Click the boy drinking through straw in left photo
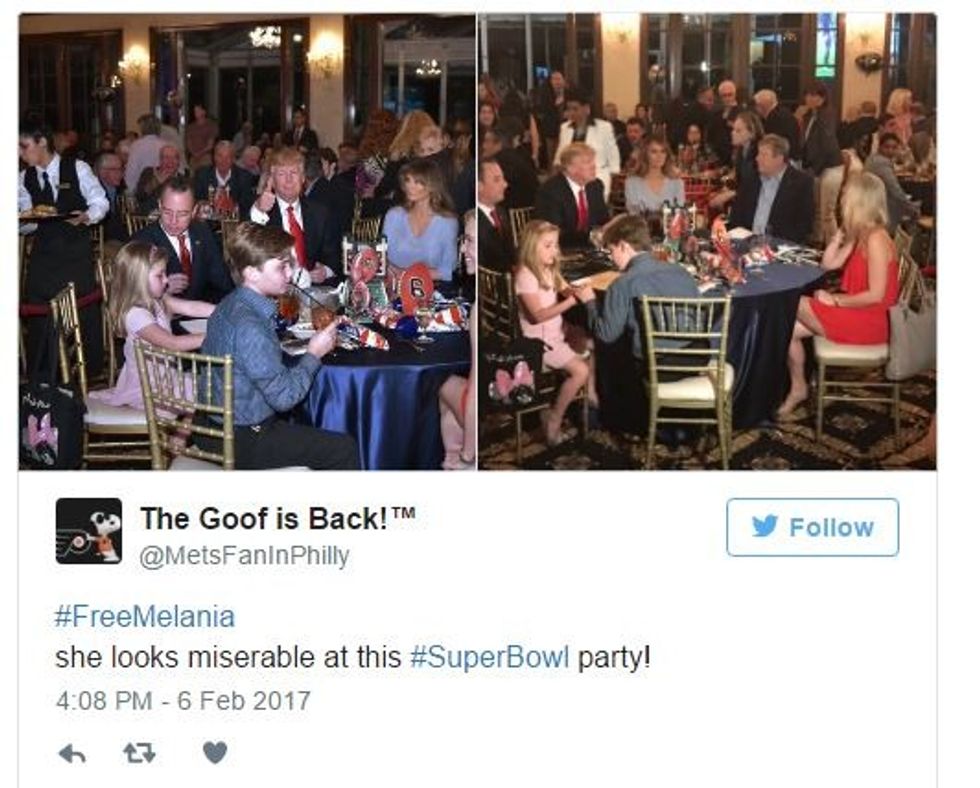The width and height of the screenshot is (980, 788). (x=269, y=350)
